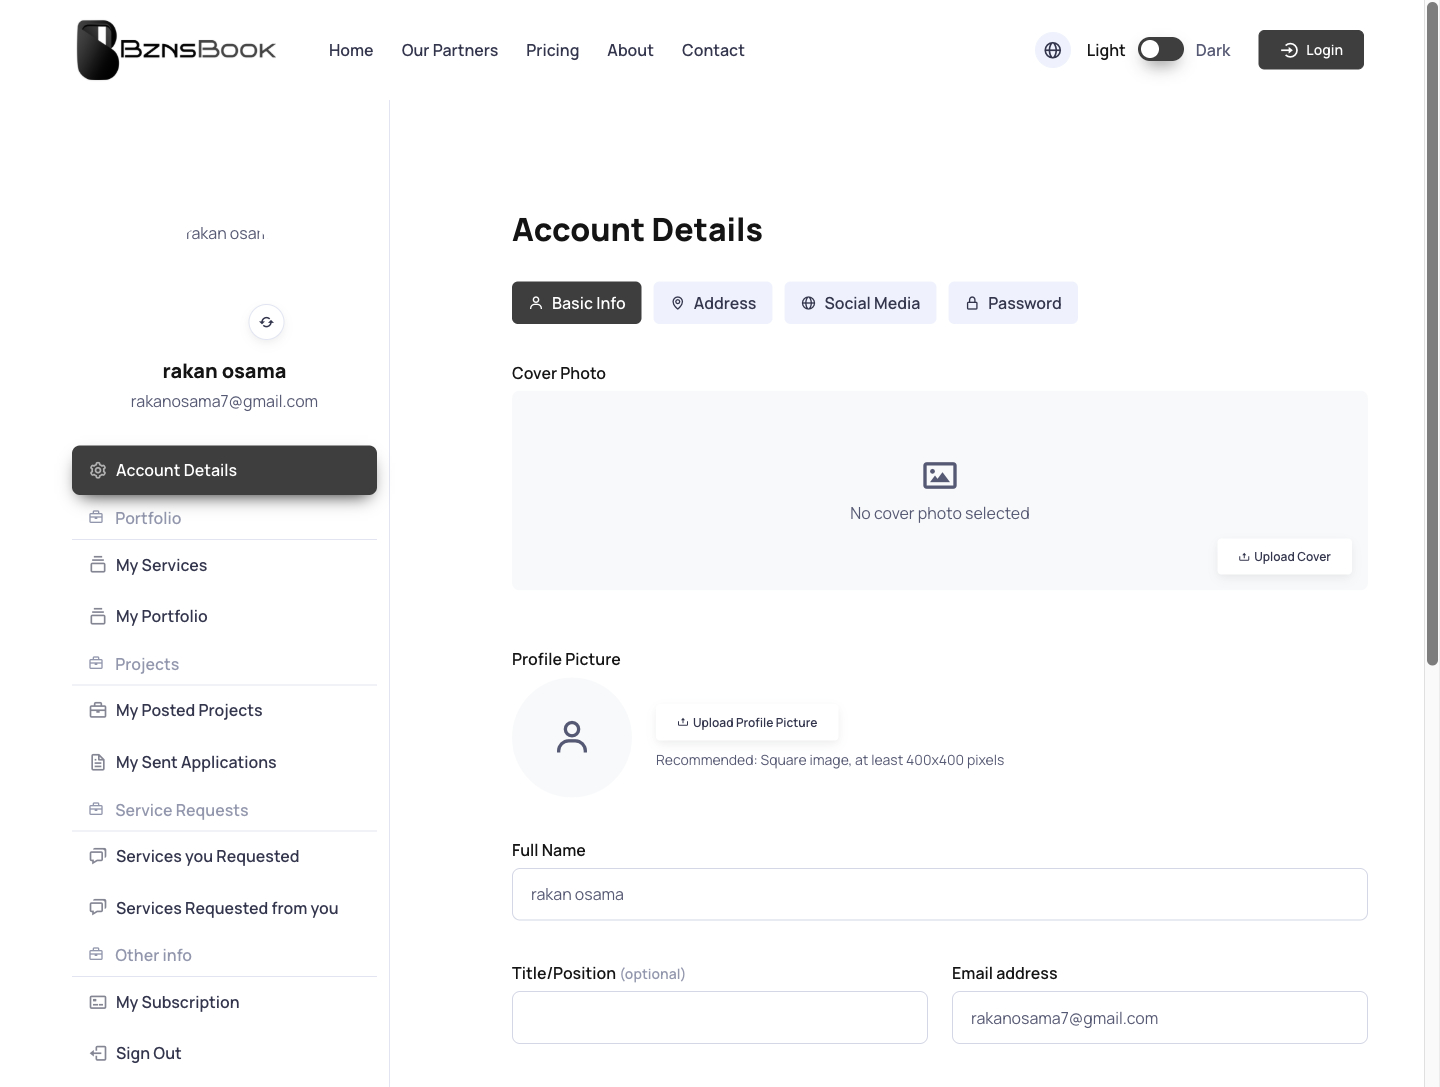Click the Full Name input field
Viewport: 1440px width, 1087px height.
coord(940,894)
